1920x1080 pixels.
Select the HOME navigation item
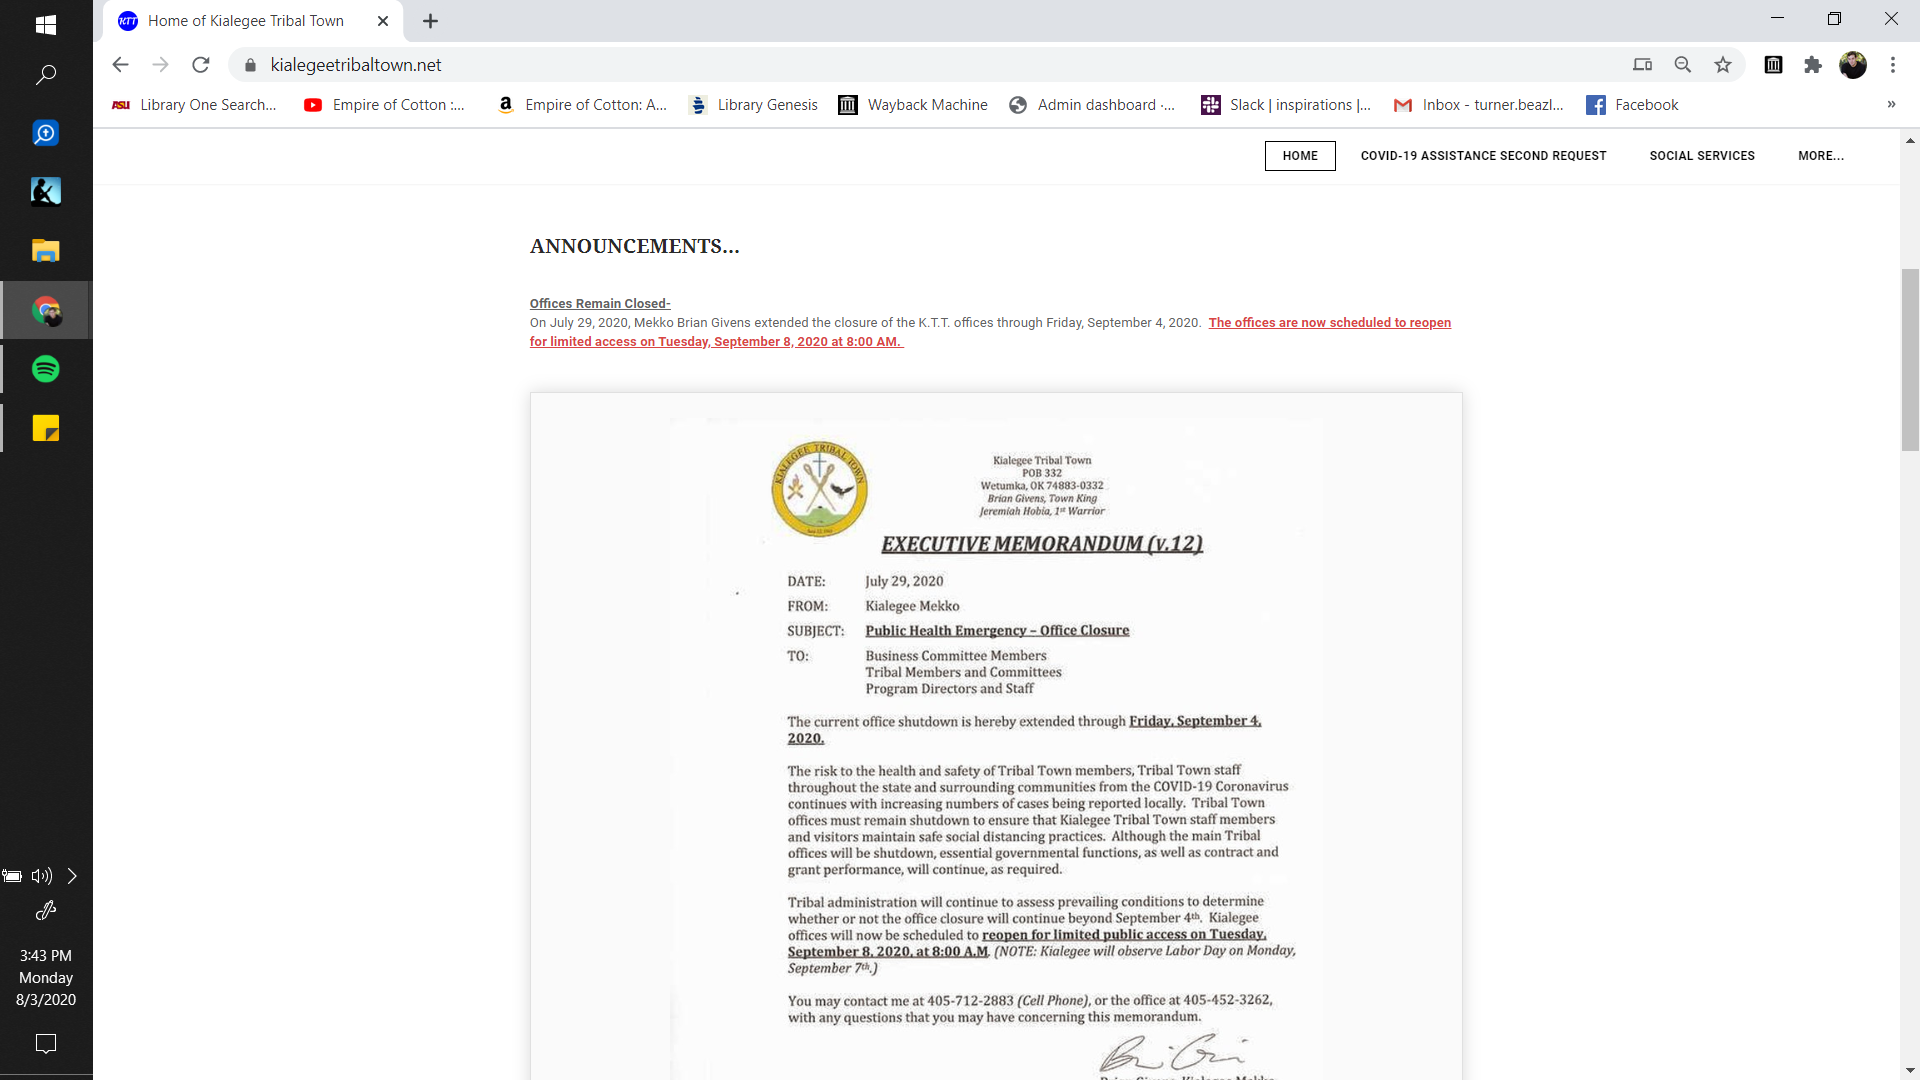1300,156
